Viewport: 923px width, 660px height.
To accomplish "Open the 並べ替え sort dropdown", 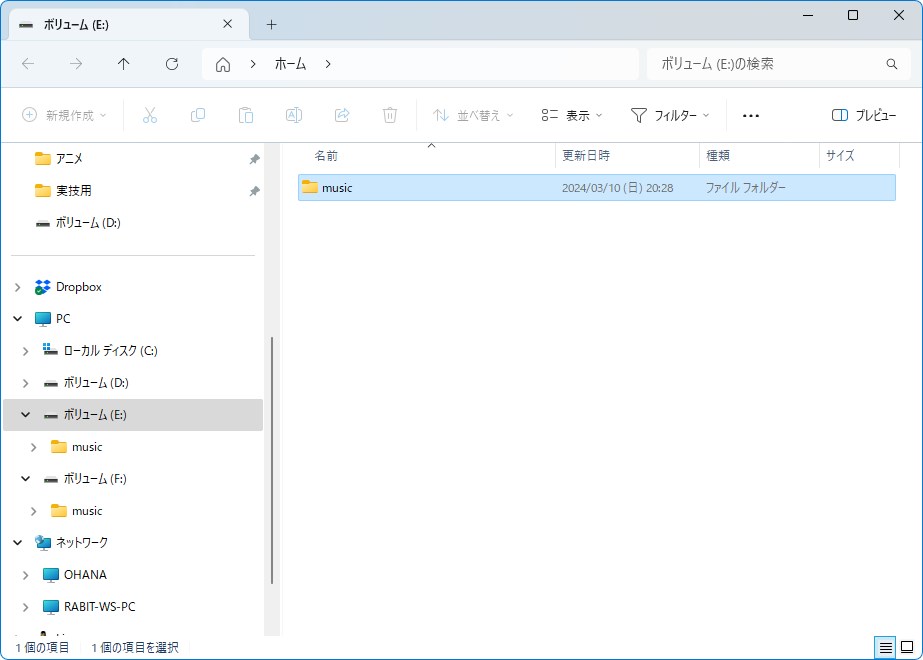I will (473, 115).
